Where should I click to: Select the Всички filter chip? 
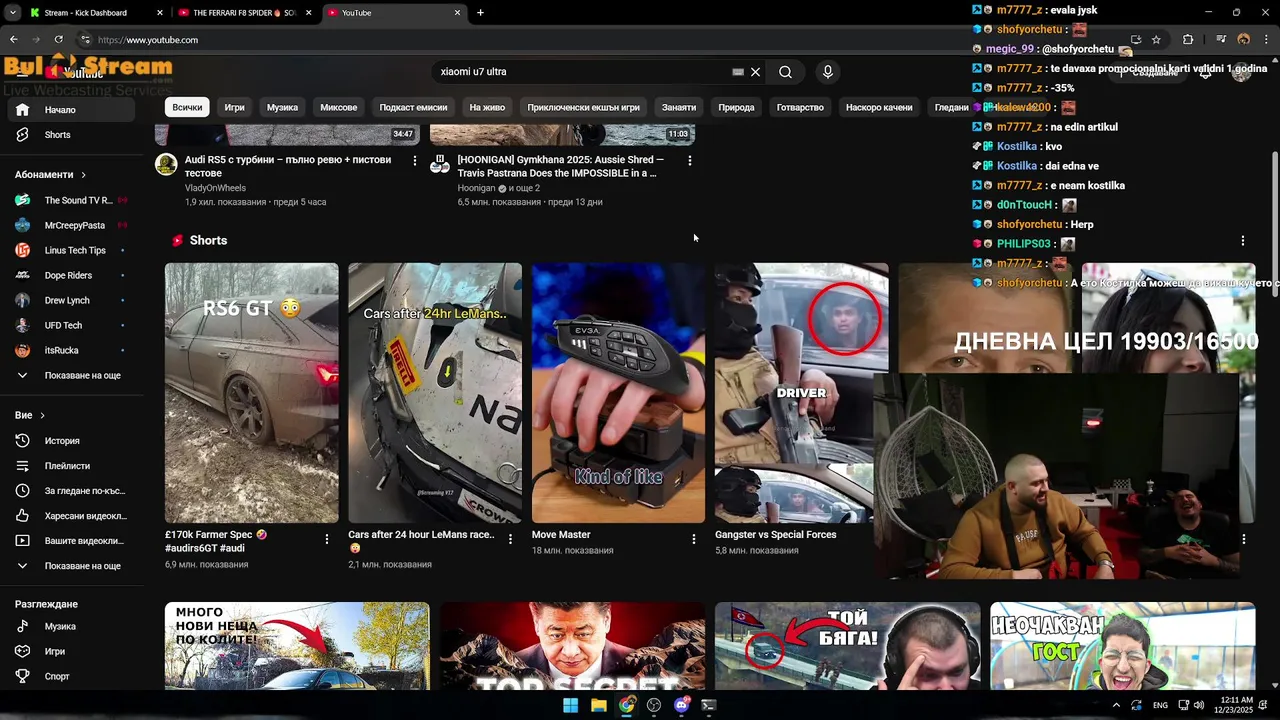[x=187, y=107]
